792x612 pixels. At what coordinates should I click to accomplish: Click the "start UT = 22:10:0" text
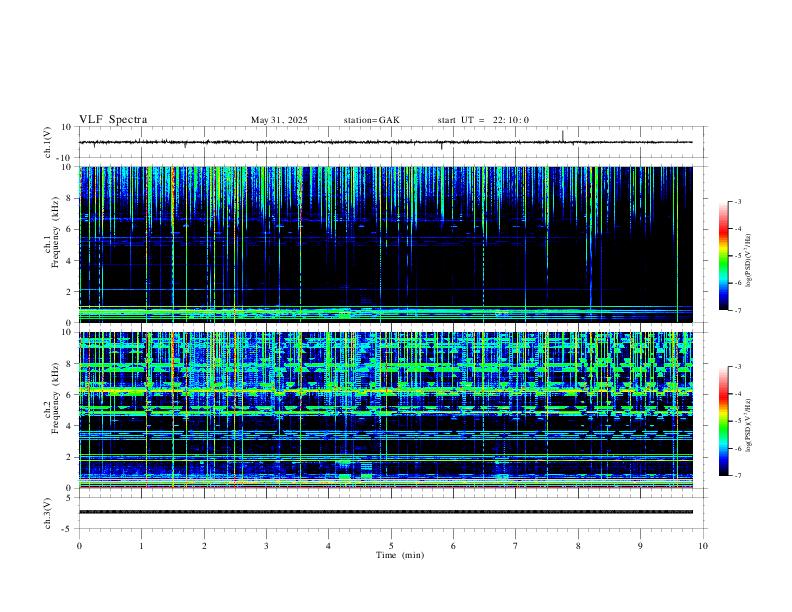[483, 120]
